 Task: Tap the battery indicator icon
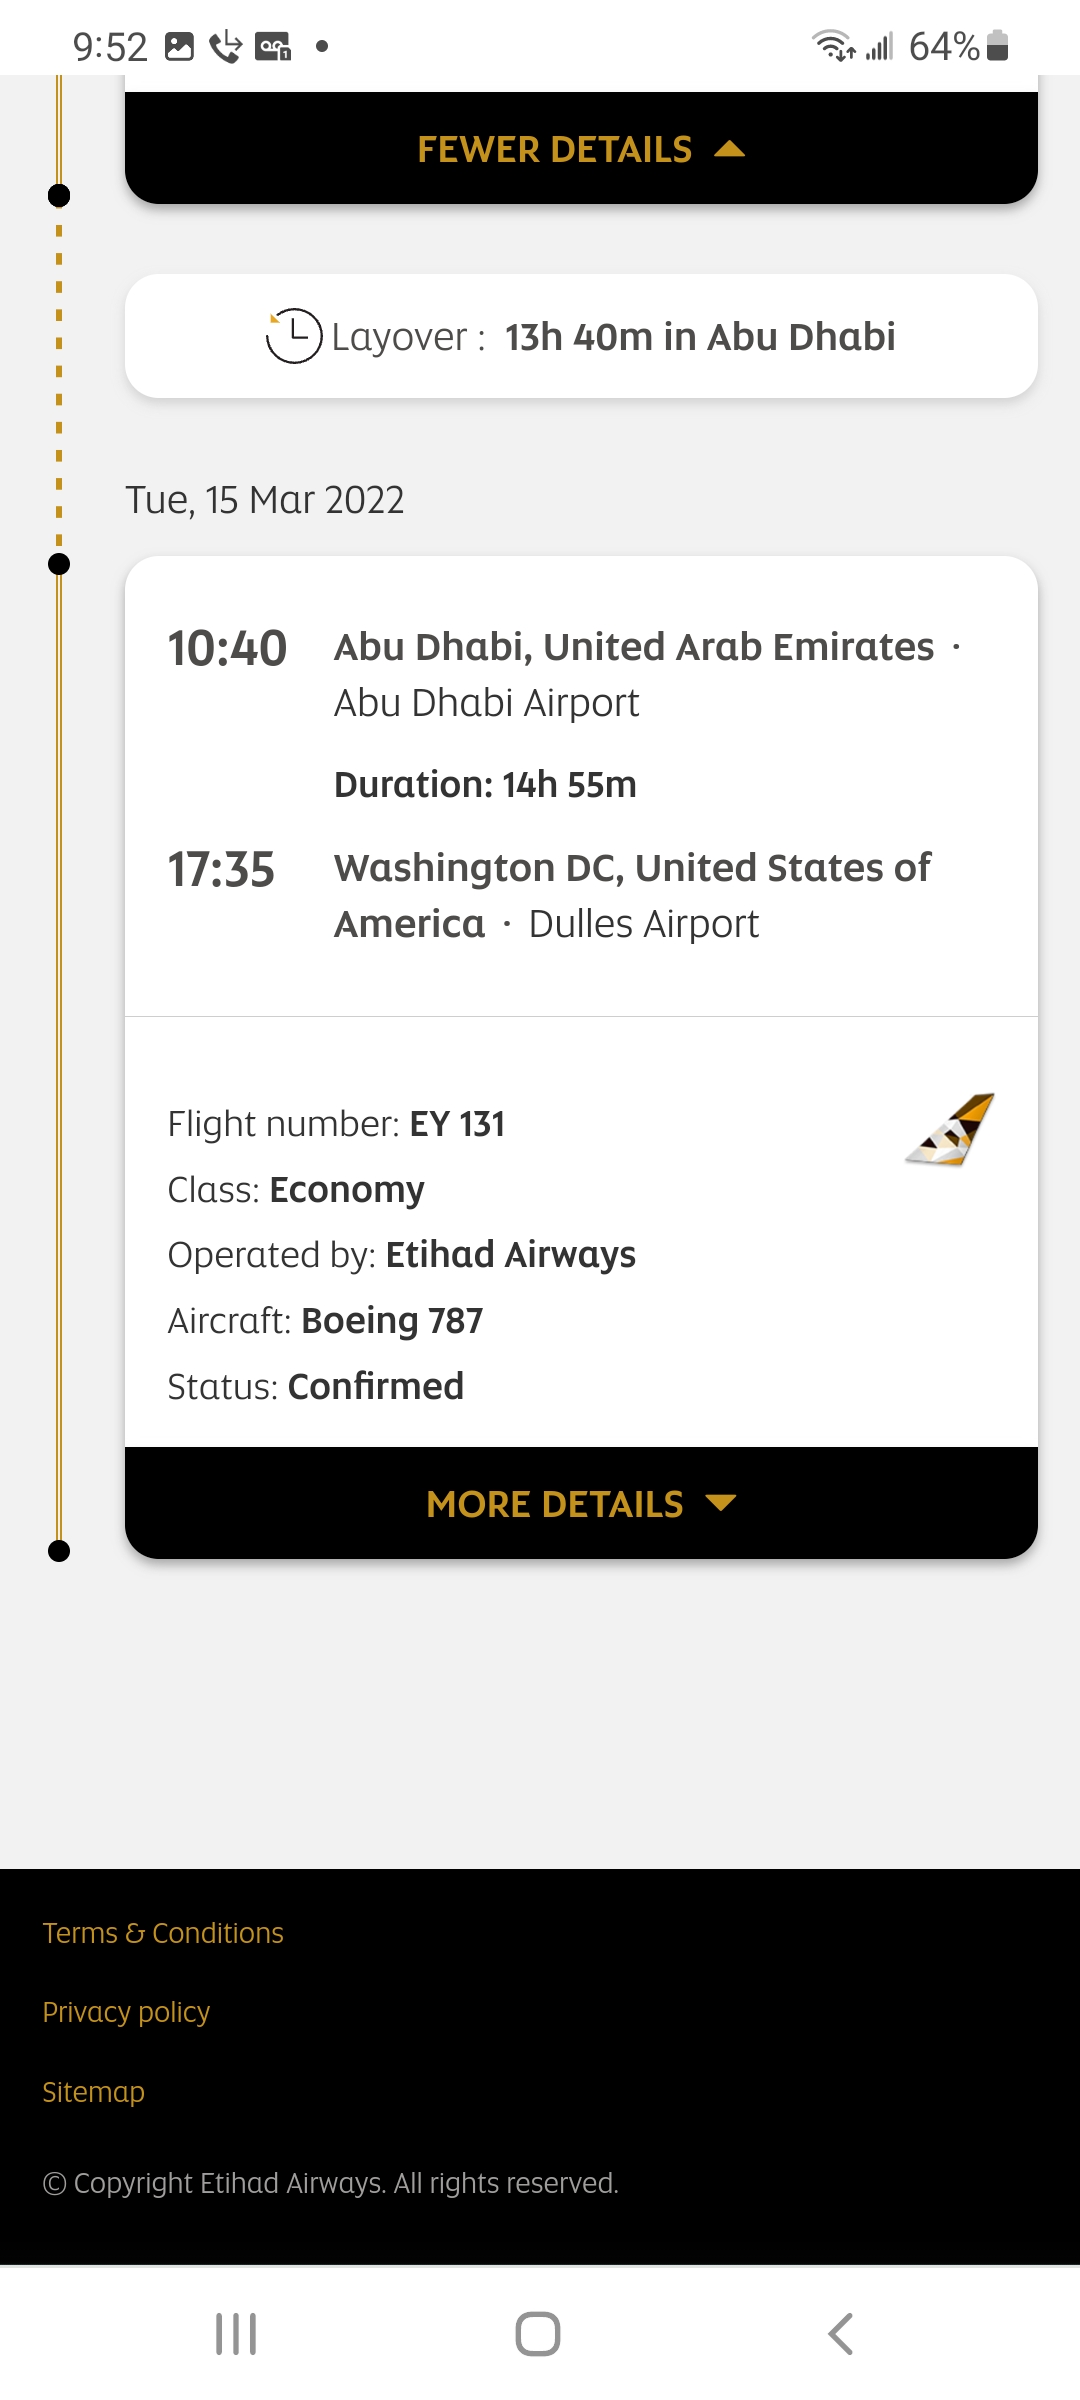[x=997, y=46]
